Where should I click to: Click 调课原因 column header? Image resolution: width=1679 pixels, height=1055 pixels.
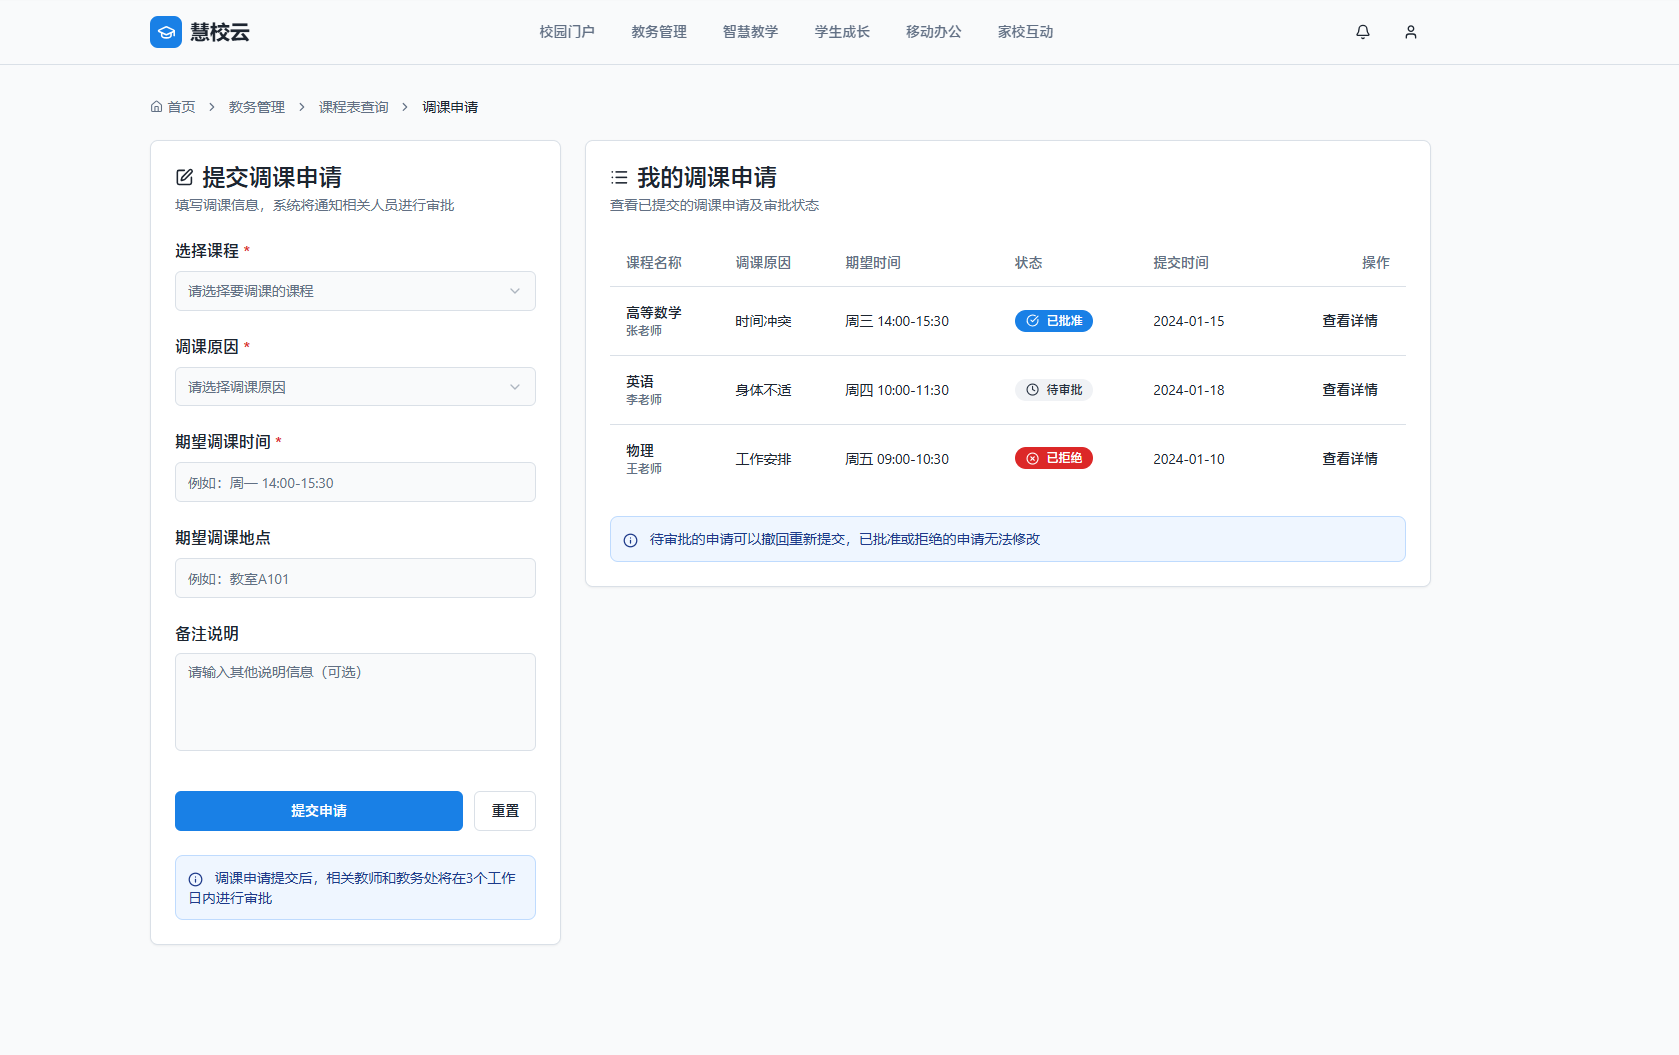click(763, 263)
